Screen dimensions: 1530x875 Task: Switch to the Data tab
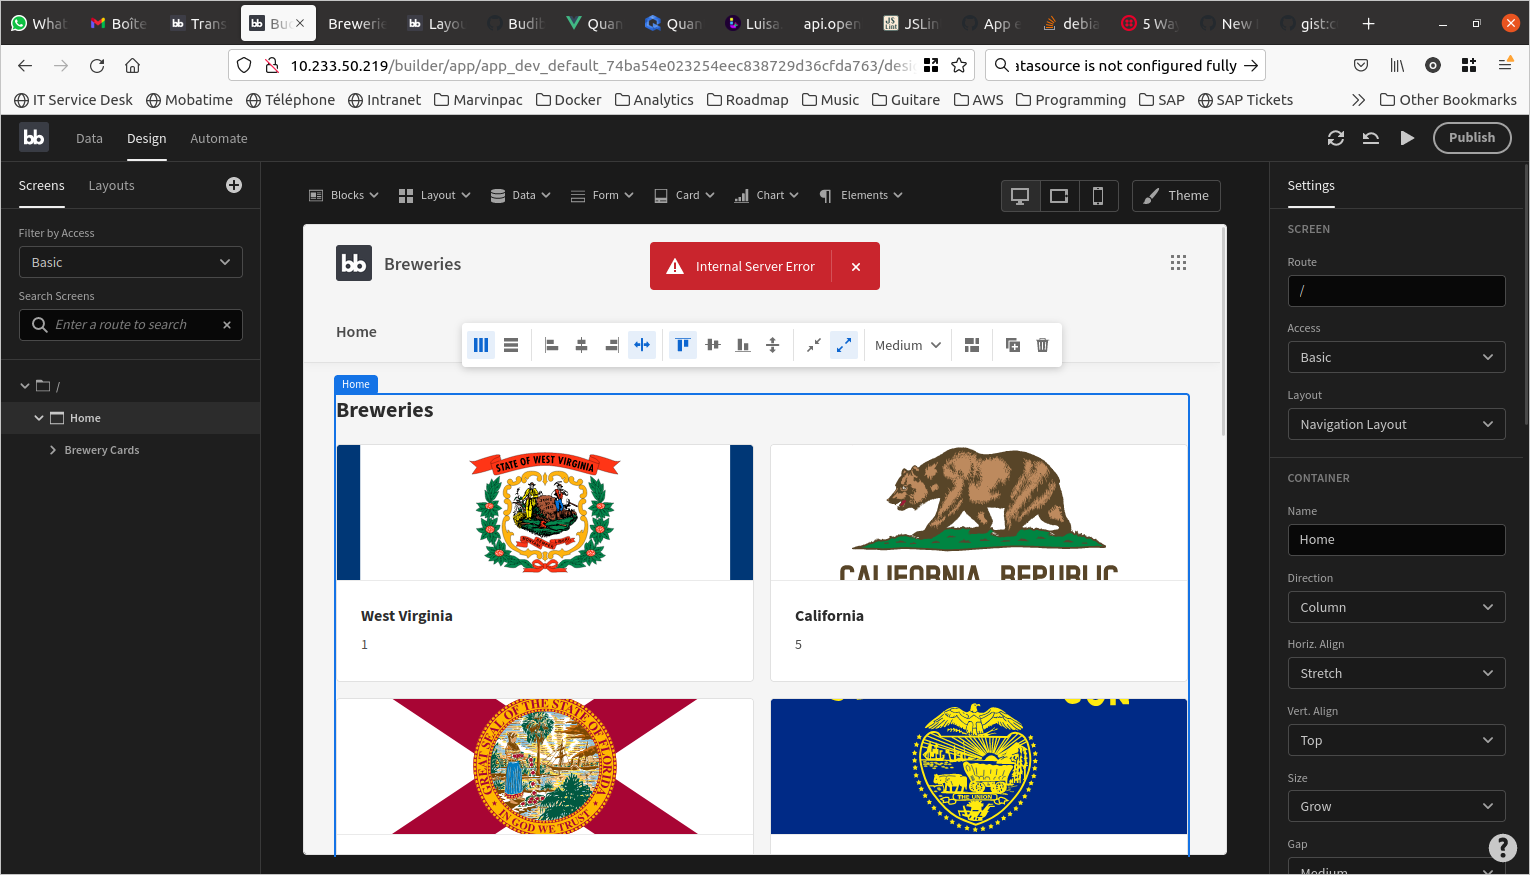pyautogui.click(x=89, y=139)
